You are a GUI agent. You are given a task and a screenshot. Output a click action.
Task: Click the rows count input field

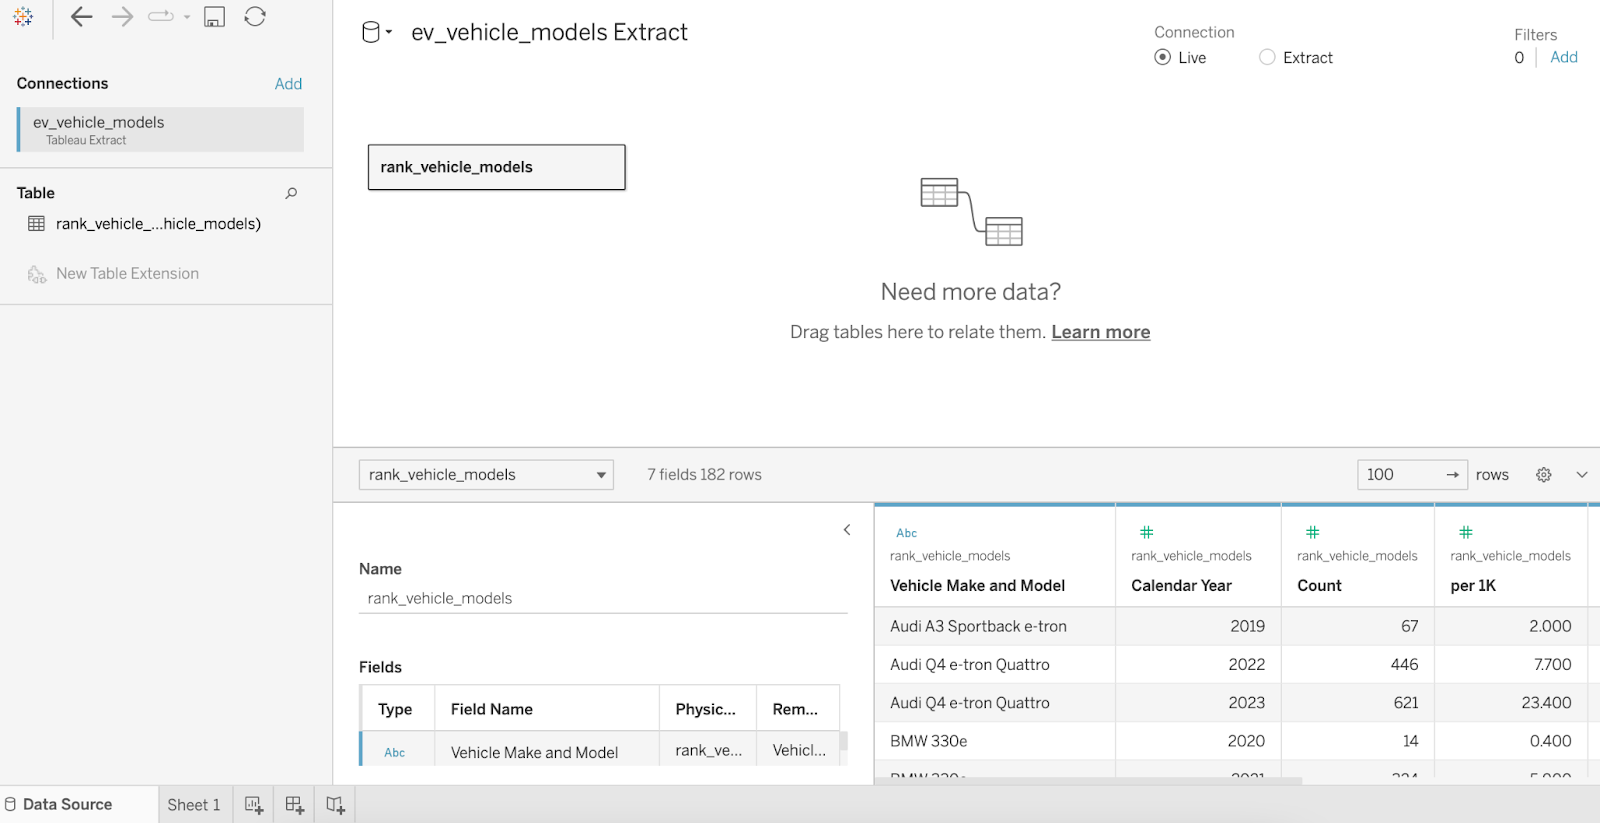[1400, 475]
